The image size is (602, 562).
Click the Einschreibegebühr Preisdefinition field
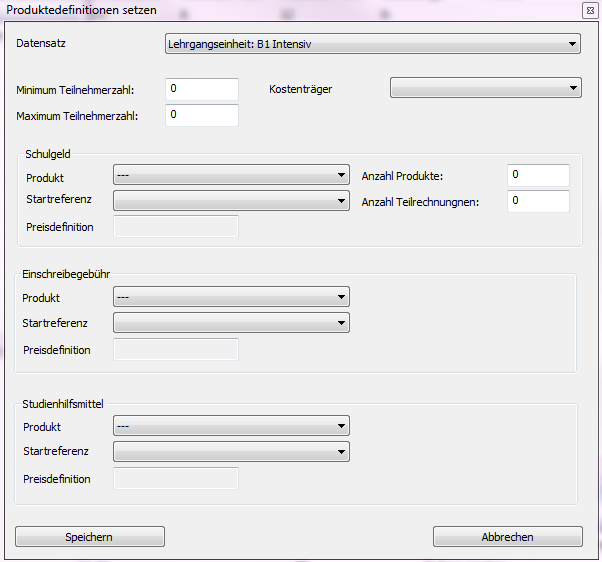[x=177, y=350]
